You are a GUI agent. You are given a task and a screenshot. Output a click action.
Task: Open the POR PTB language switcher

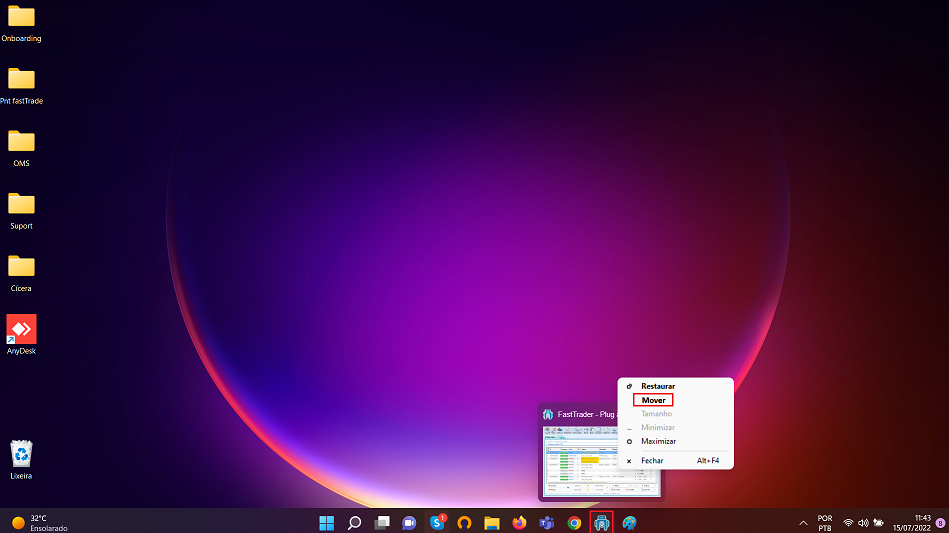coord(825,523)
